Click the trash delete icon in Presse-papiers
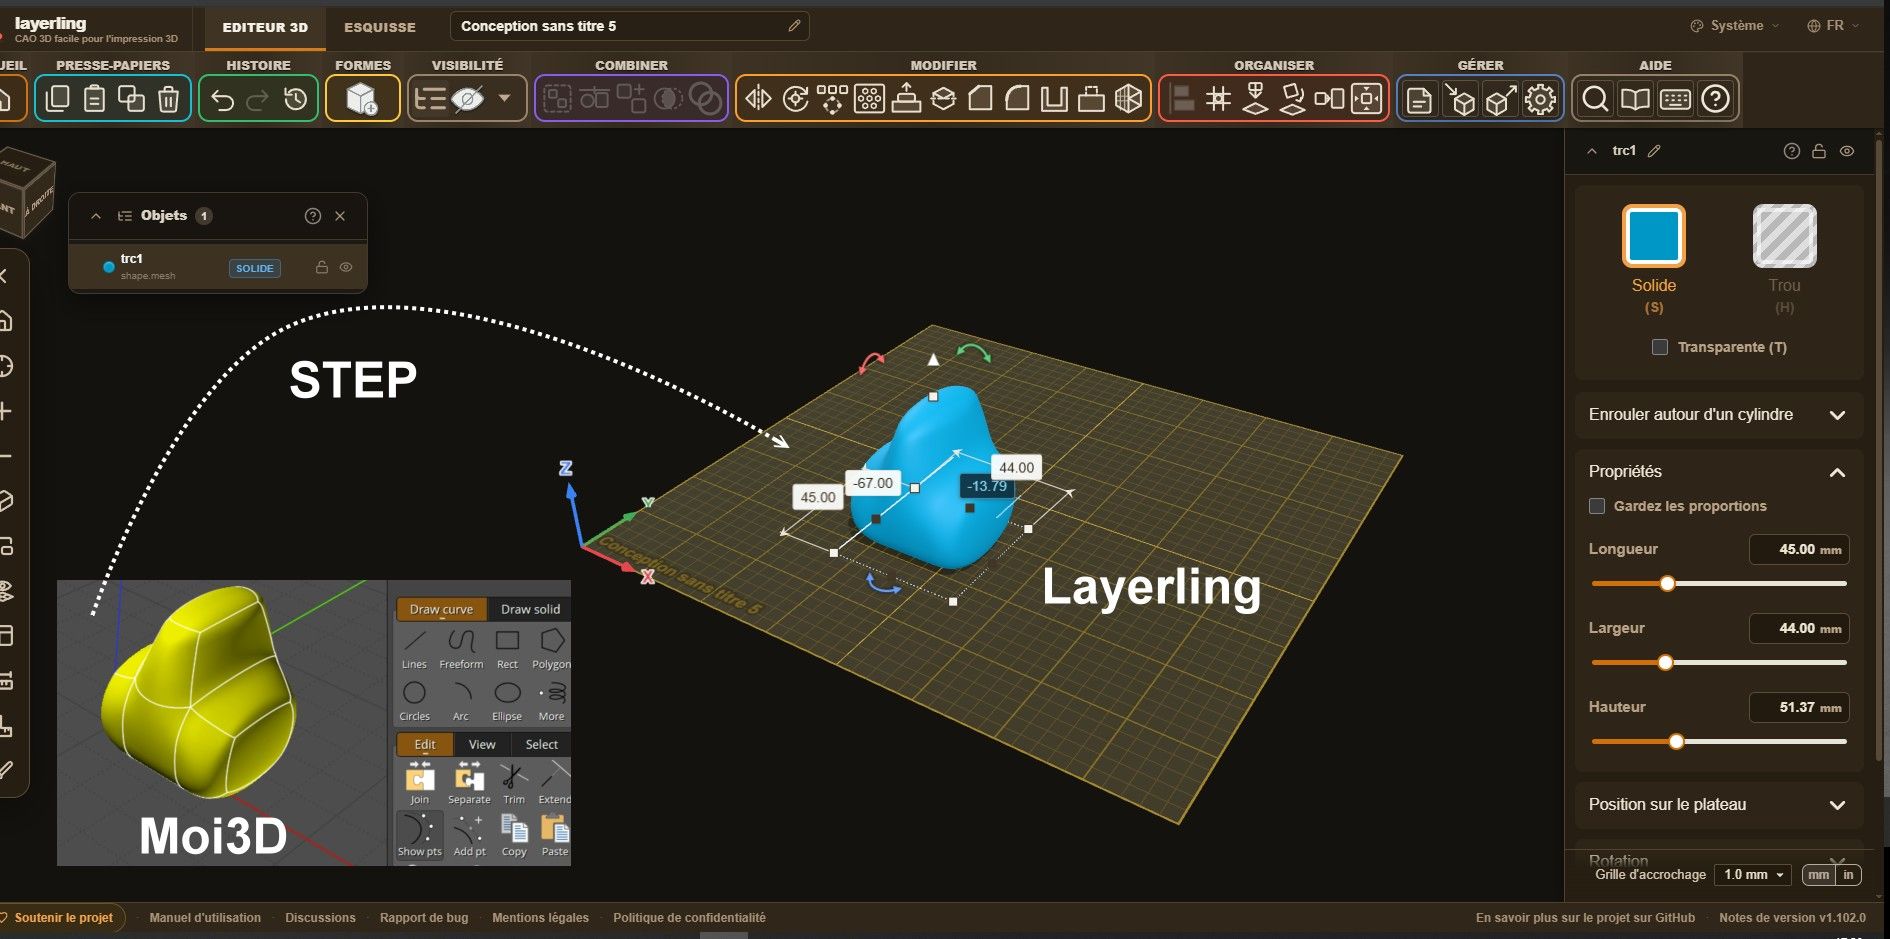The height and width of the screenshot is (939, 1890). tap(169, 99)
